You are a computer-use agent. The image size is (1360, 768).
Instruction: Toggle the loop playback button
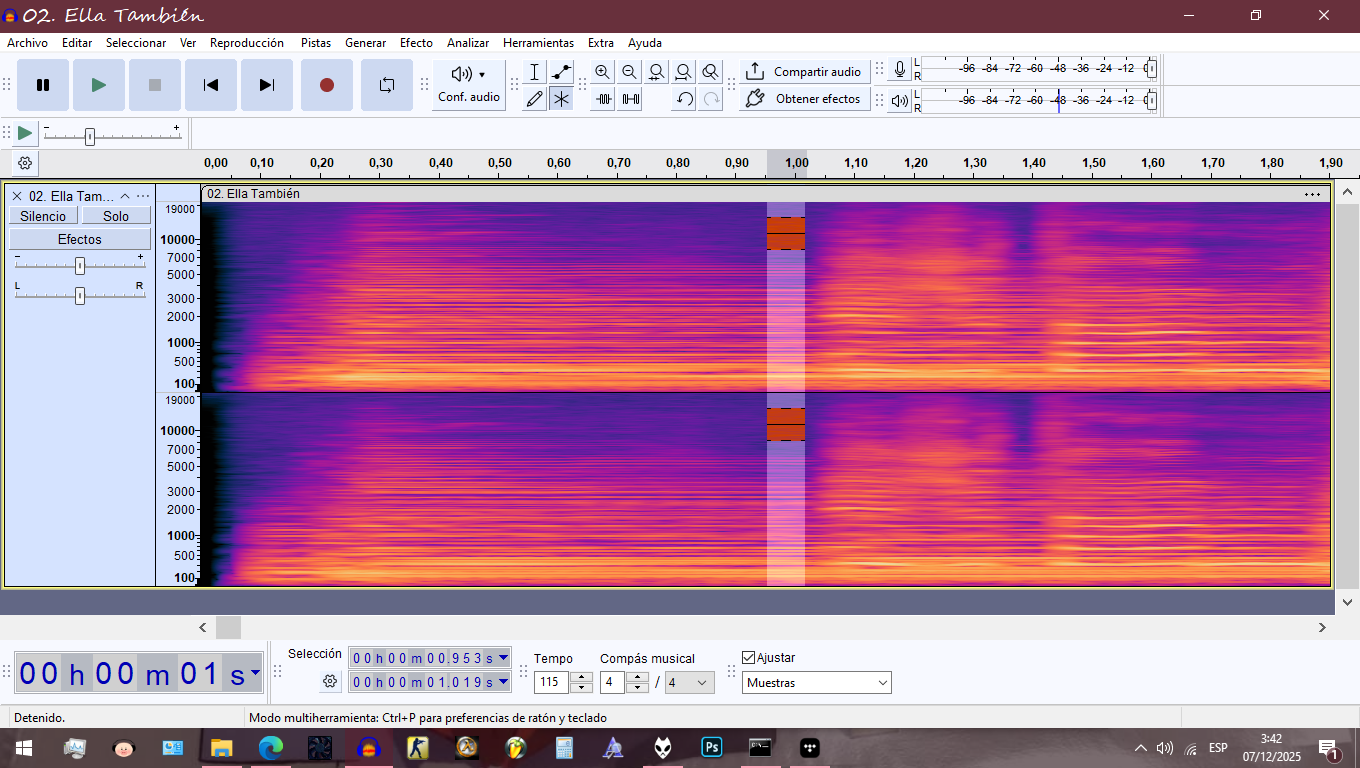pyautogui.click(x=387, y=85)
